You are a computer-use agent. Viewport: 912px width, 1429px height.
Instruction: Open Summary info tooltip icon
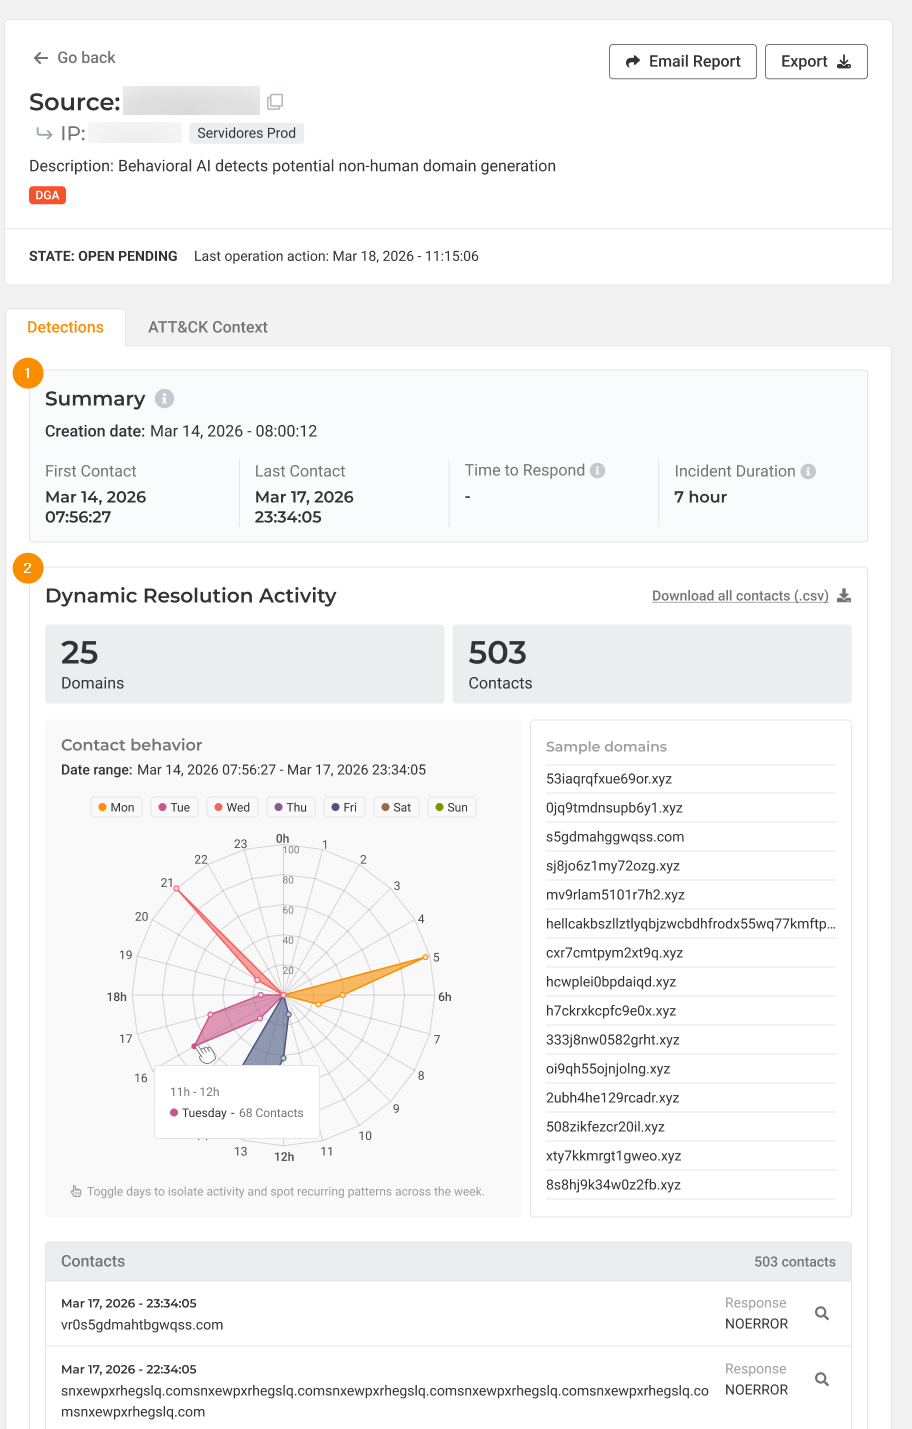[x=165, y=398]
